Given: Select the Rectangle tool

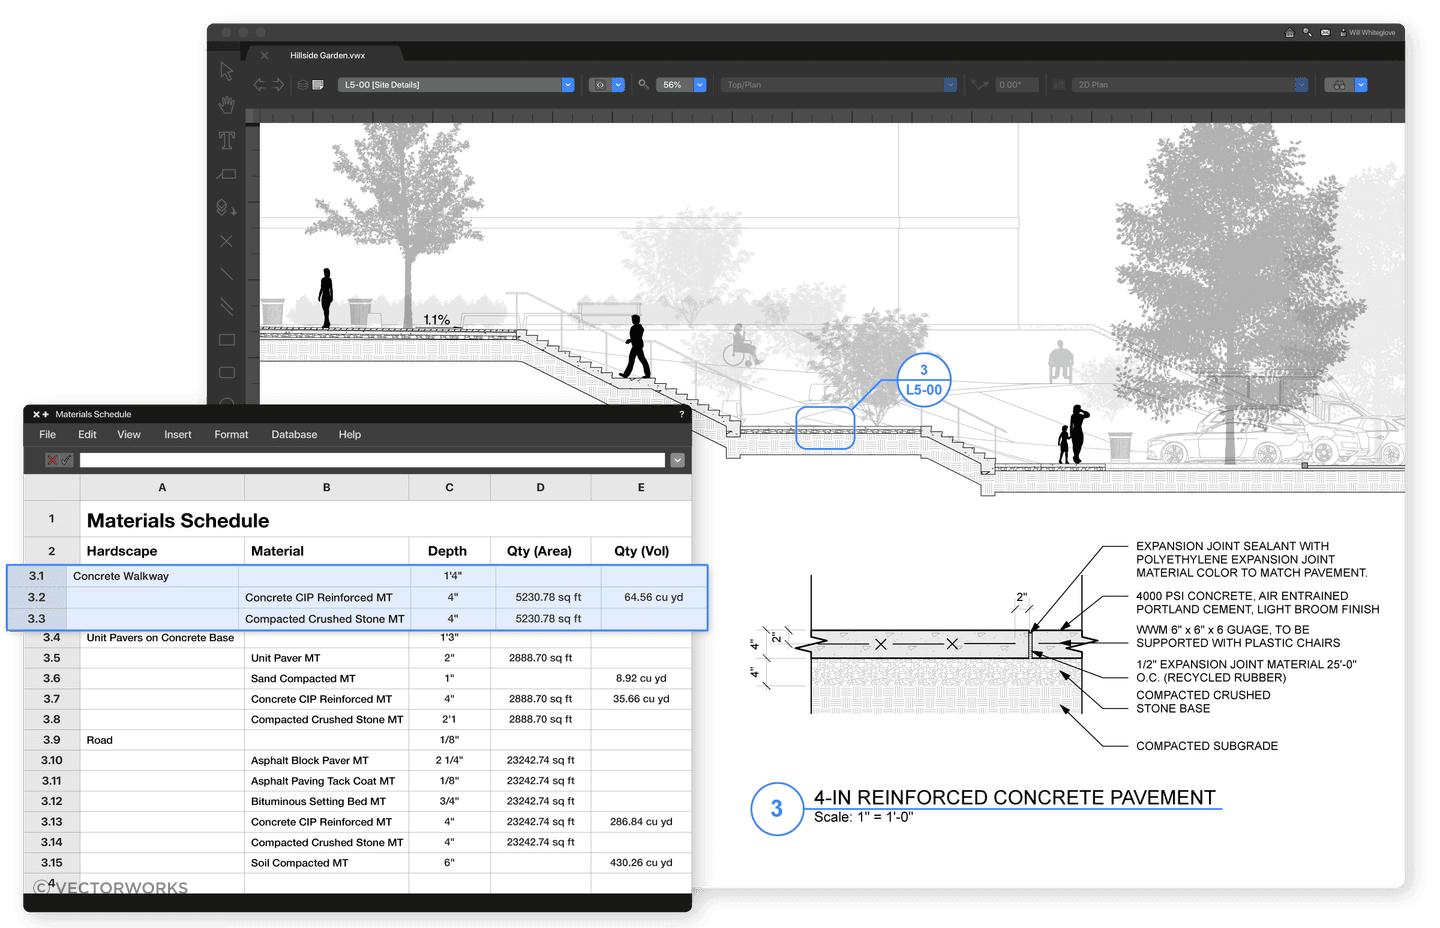Looking at the screenshot, I should (x=227, y=340).
